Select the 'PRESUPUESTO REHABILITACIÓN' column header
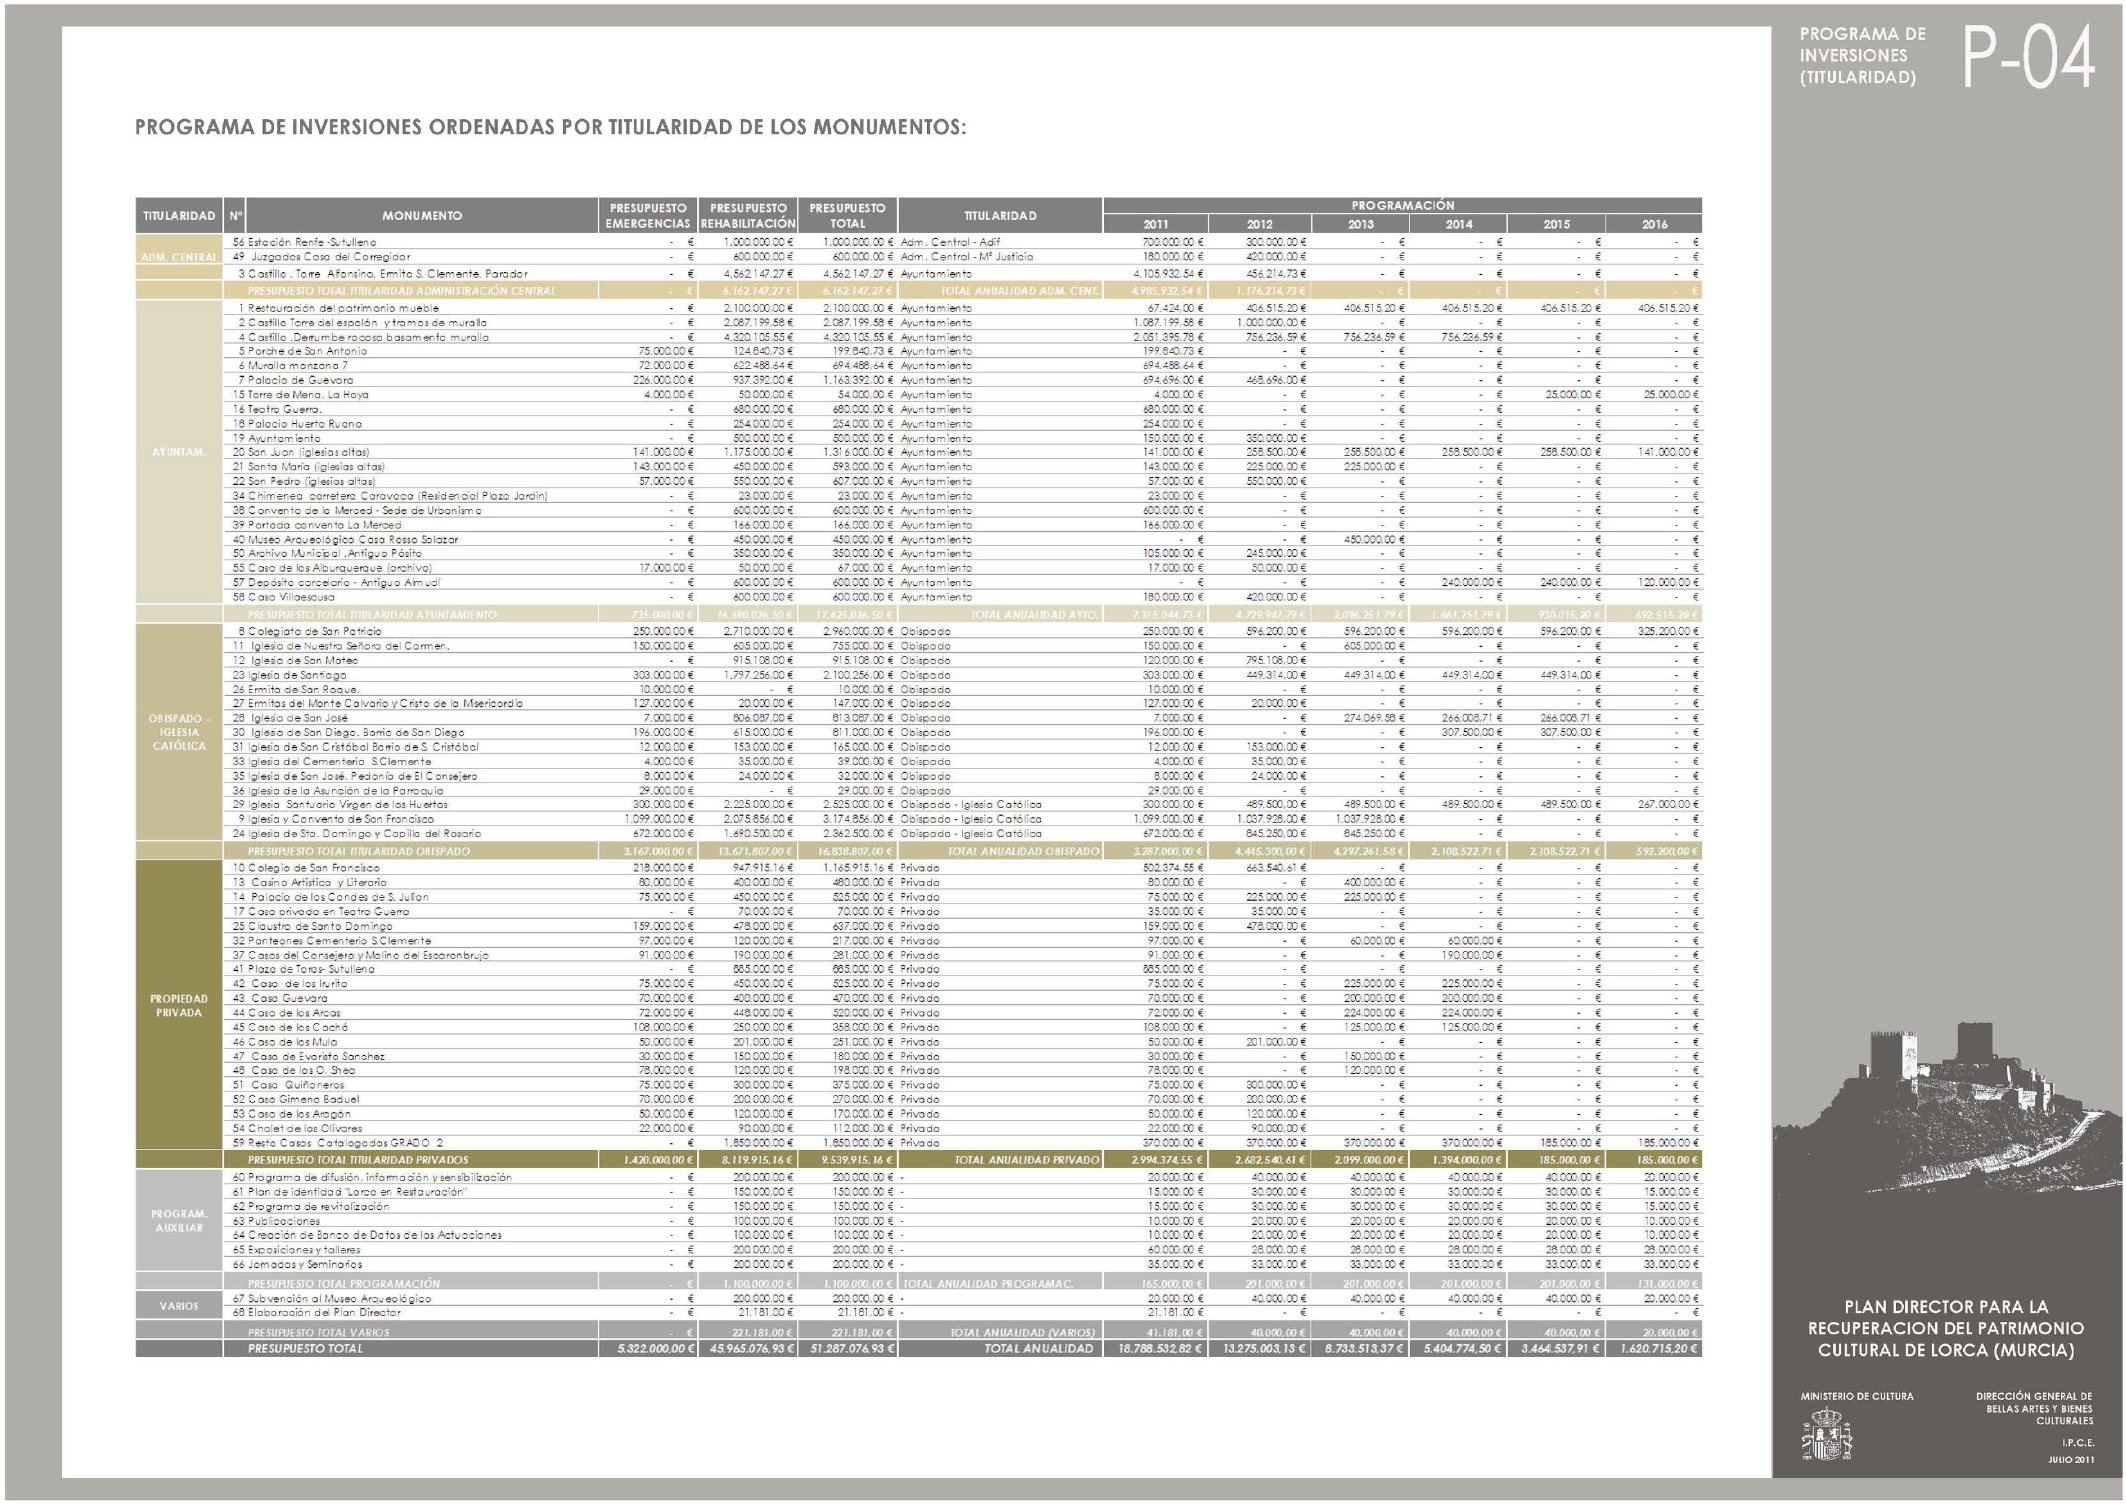The width and height of the screenshot is (2126, 1504). tap(747, 216)
